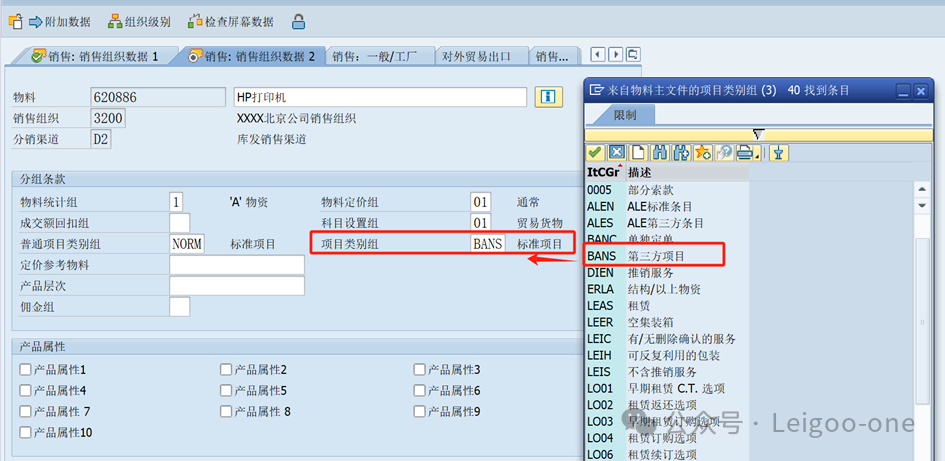The height and width of the screenshot is (461, 945).
Task: Switch to 销售: 销售组织数据 1 tab
Action: click(x=96, y=56)
